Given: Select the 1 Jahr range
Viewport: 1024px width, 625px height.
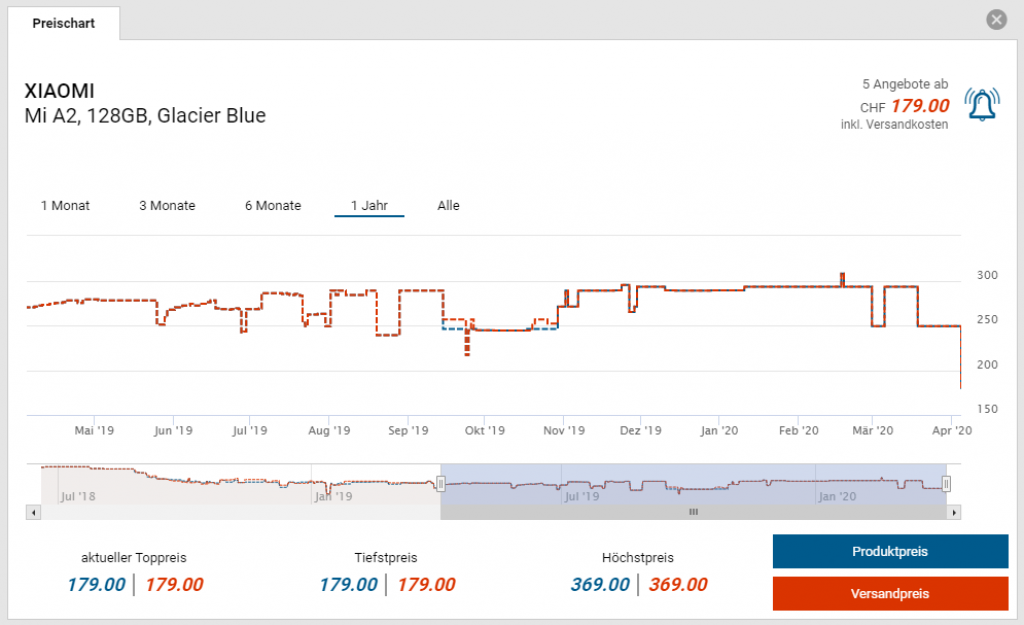Looking at the screenshot, I should [x=369, y=206].
